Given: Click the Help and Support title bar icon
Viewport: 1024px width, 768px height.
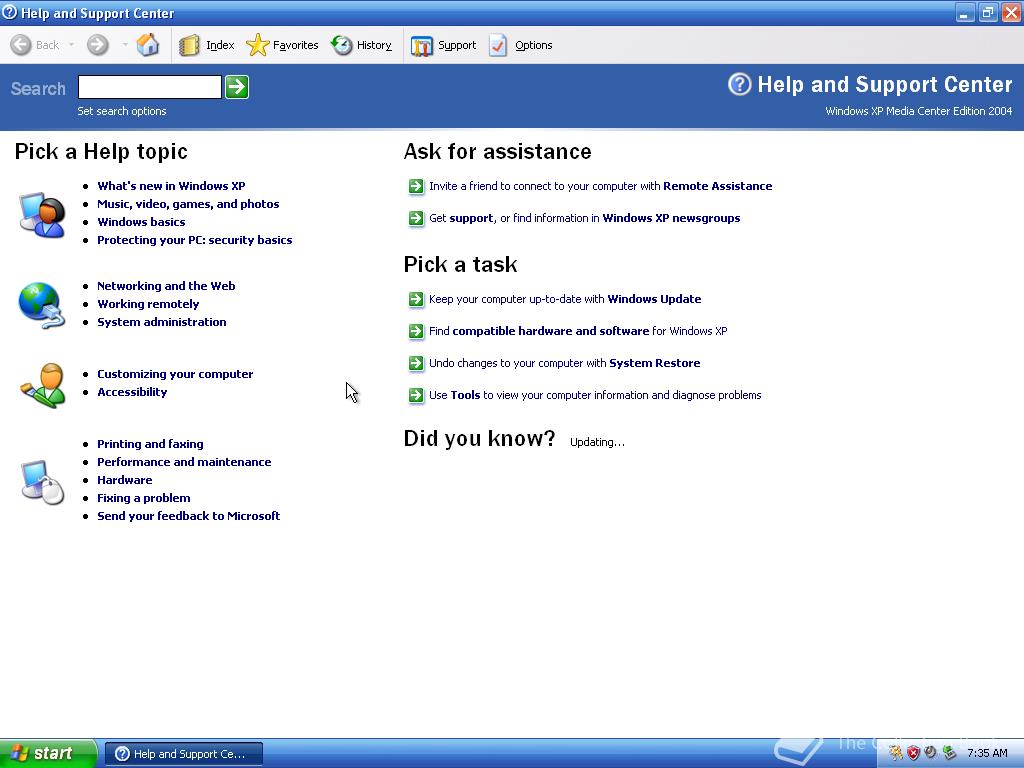Looking at the screenshot, I should pyautogui.click(x=9, y=12).
